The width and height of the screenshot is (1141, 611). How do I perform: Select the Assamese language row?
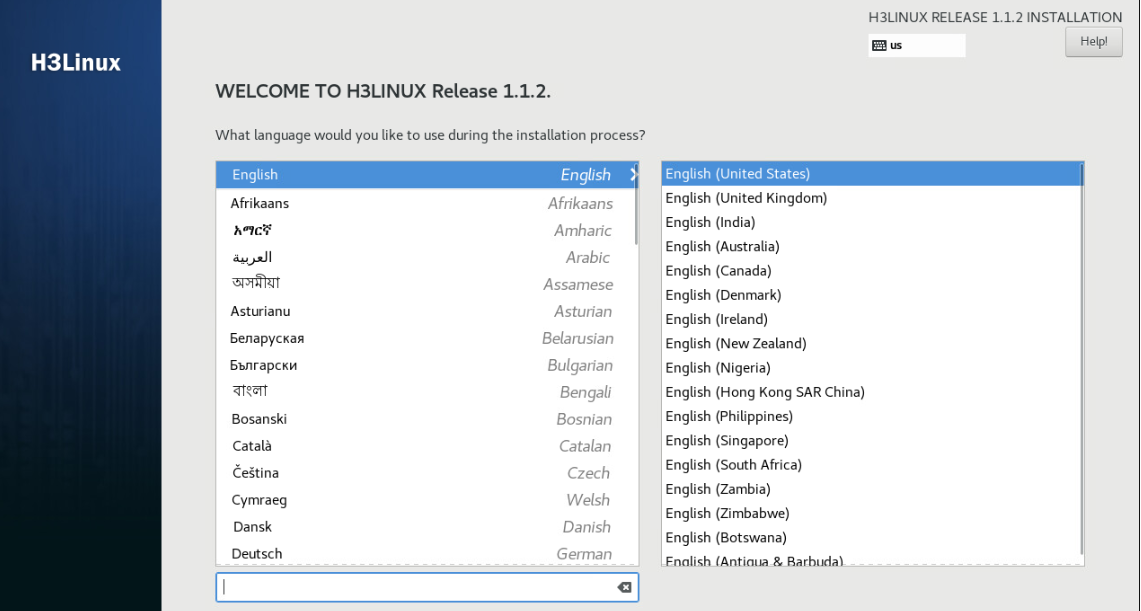(x=427, y=284)
